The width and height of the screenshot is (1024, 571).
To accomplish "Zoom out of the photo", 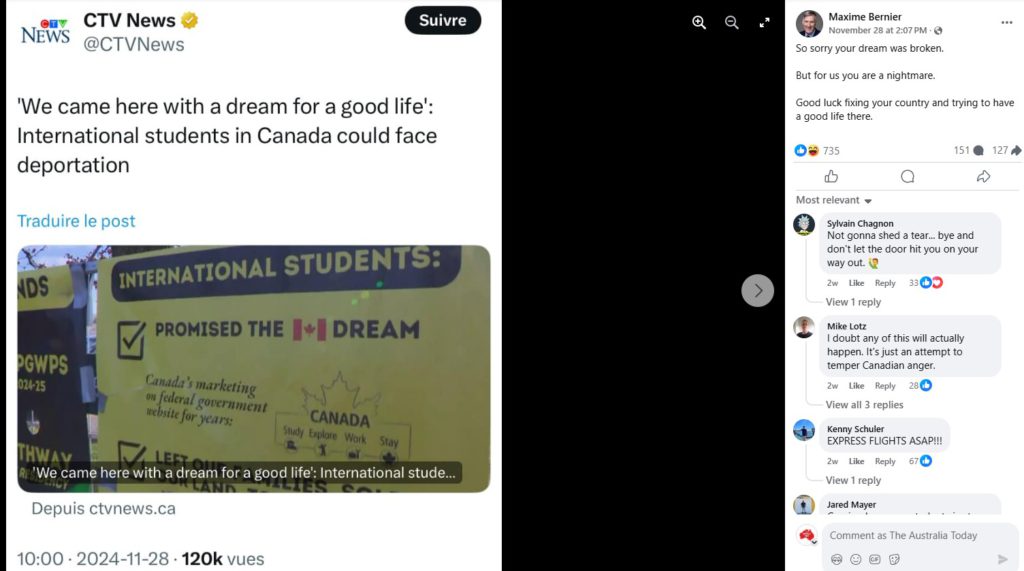I will [x=731, y=23].
